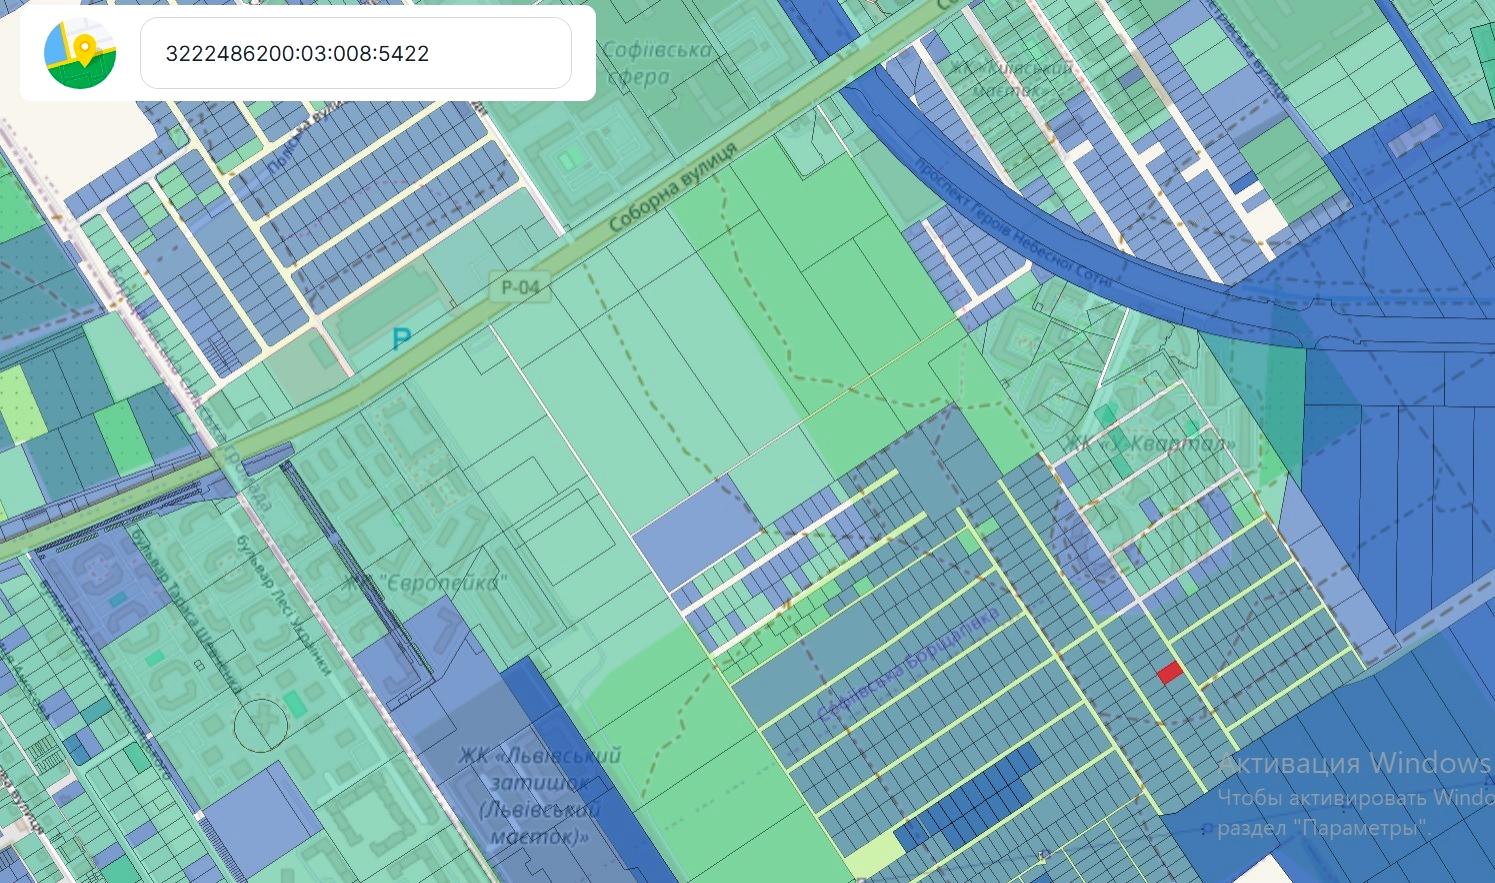Click the Активация Windows watermark text
The image size is (1495, 883).
click(x=1354, y=764)
